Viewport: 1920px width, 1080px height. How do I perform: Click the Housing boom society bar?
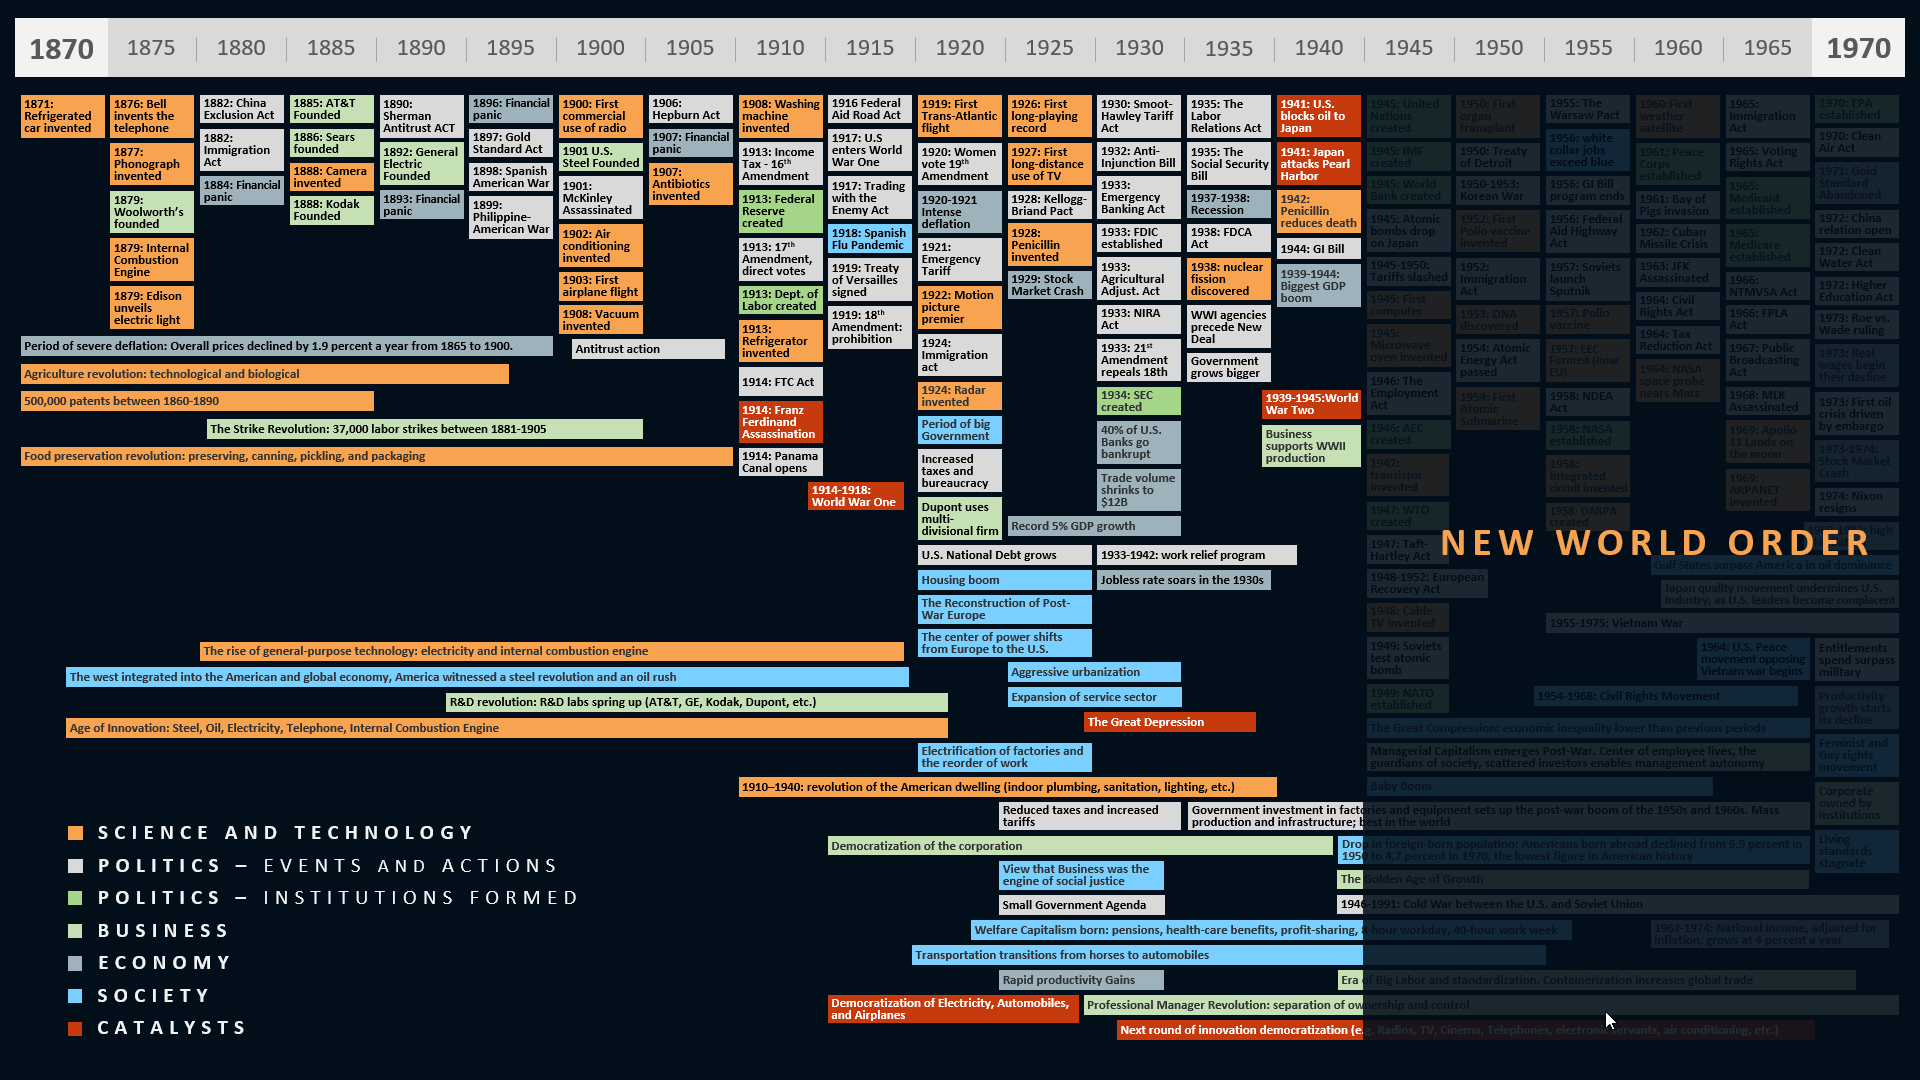pyautogui.click(x=1004, y=580)
